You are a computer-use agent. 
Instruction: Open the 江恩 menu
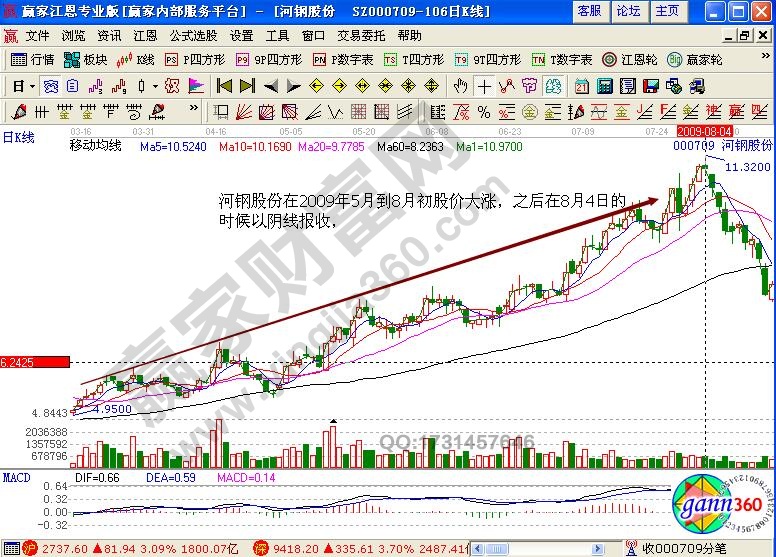point(145,36)
